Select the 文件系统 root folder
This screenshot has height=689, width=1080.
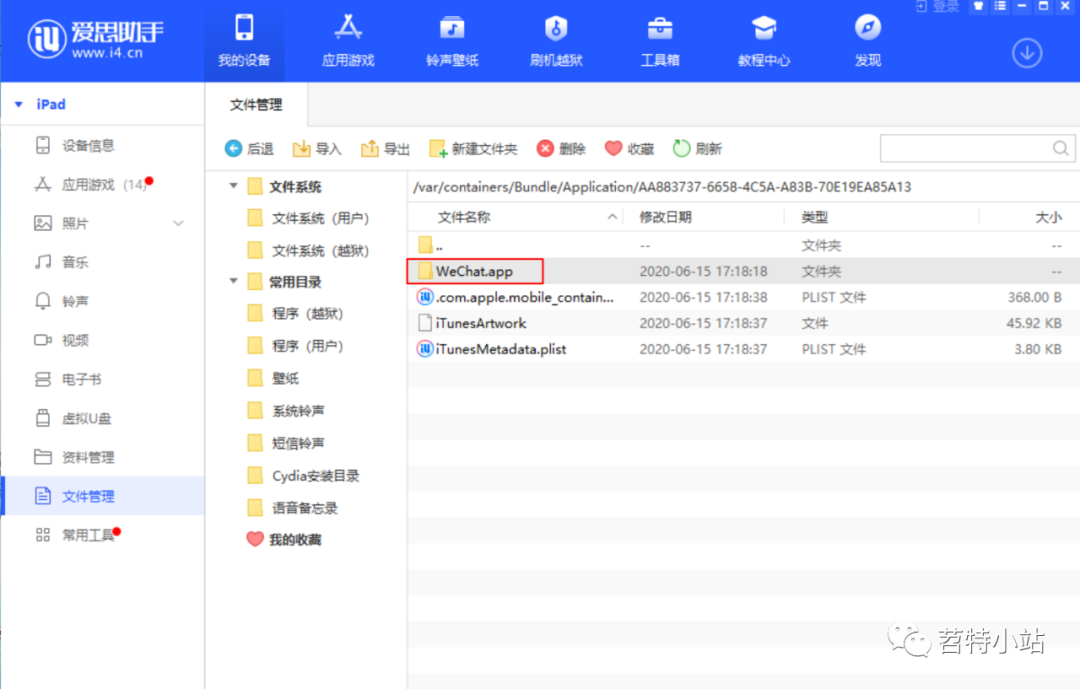(284, 187)
